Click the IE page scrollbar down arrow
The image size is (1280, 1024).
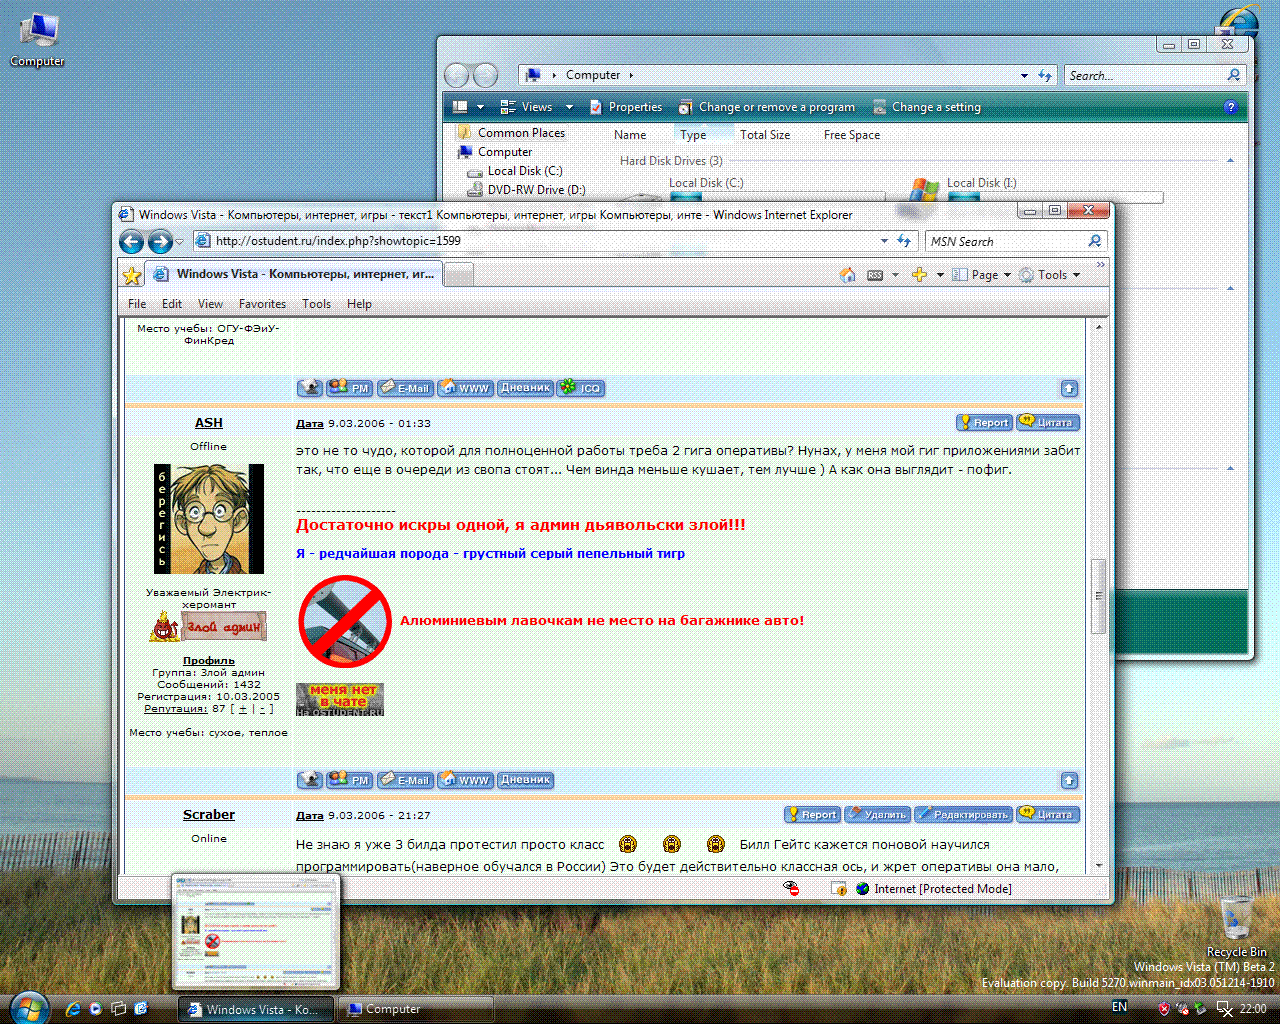click(1099, 865)
